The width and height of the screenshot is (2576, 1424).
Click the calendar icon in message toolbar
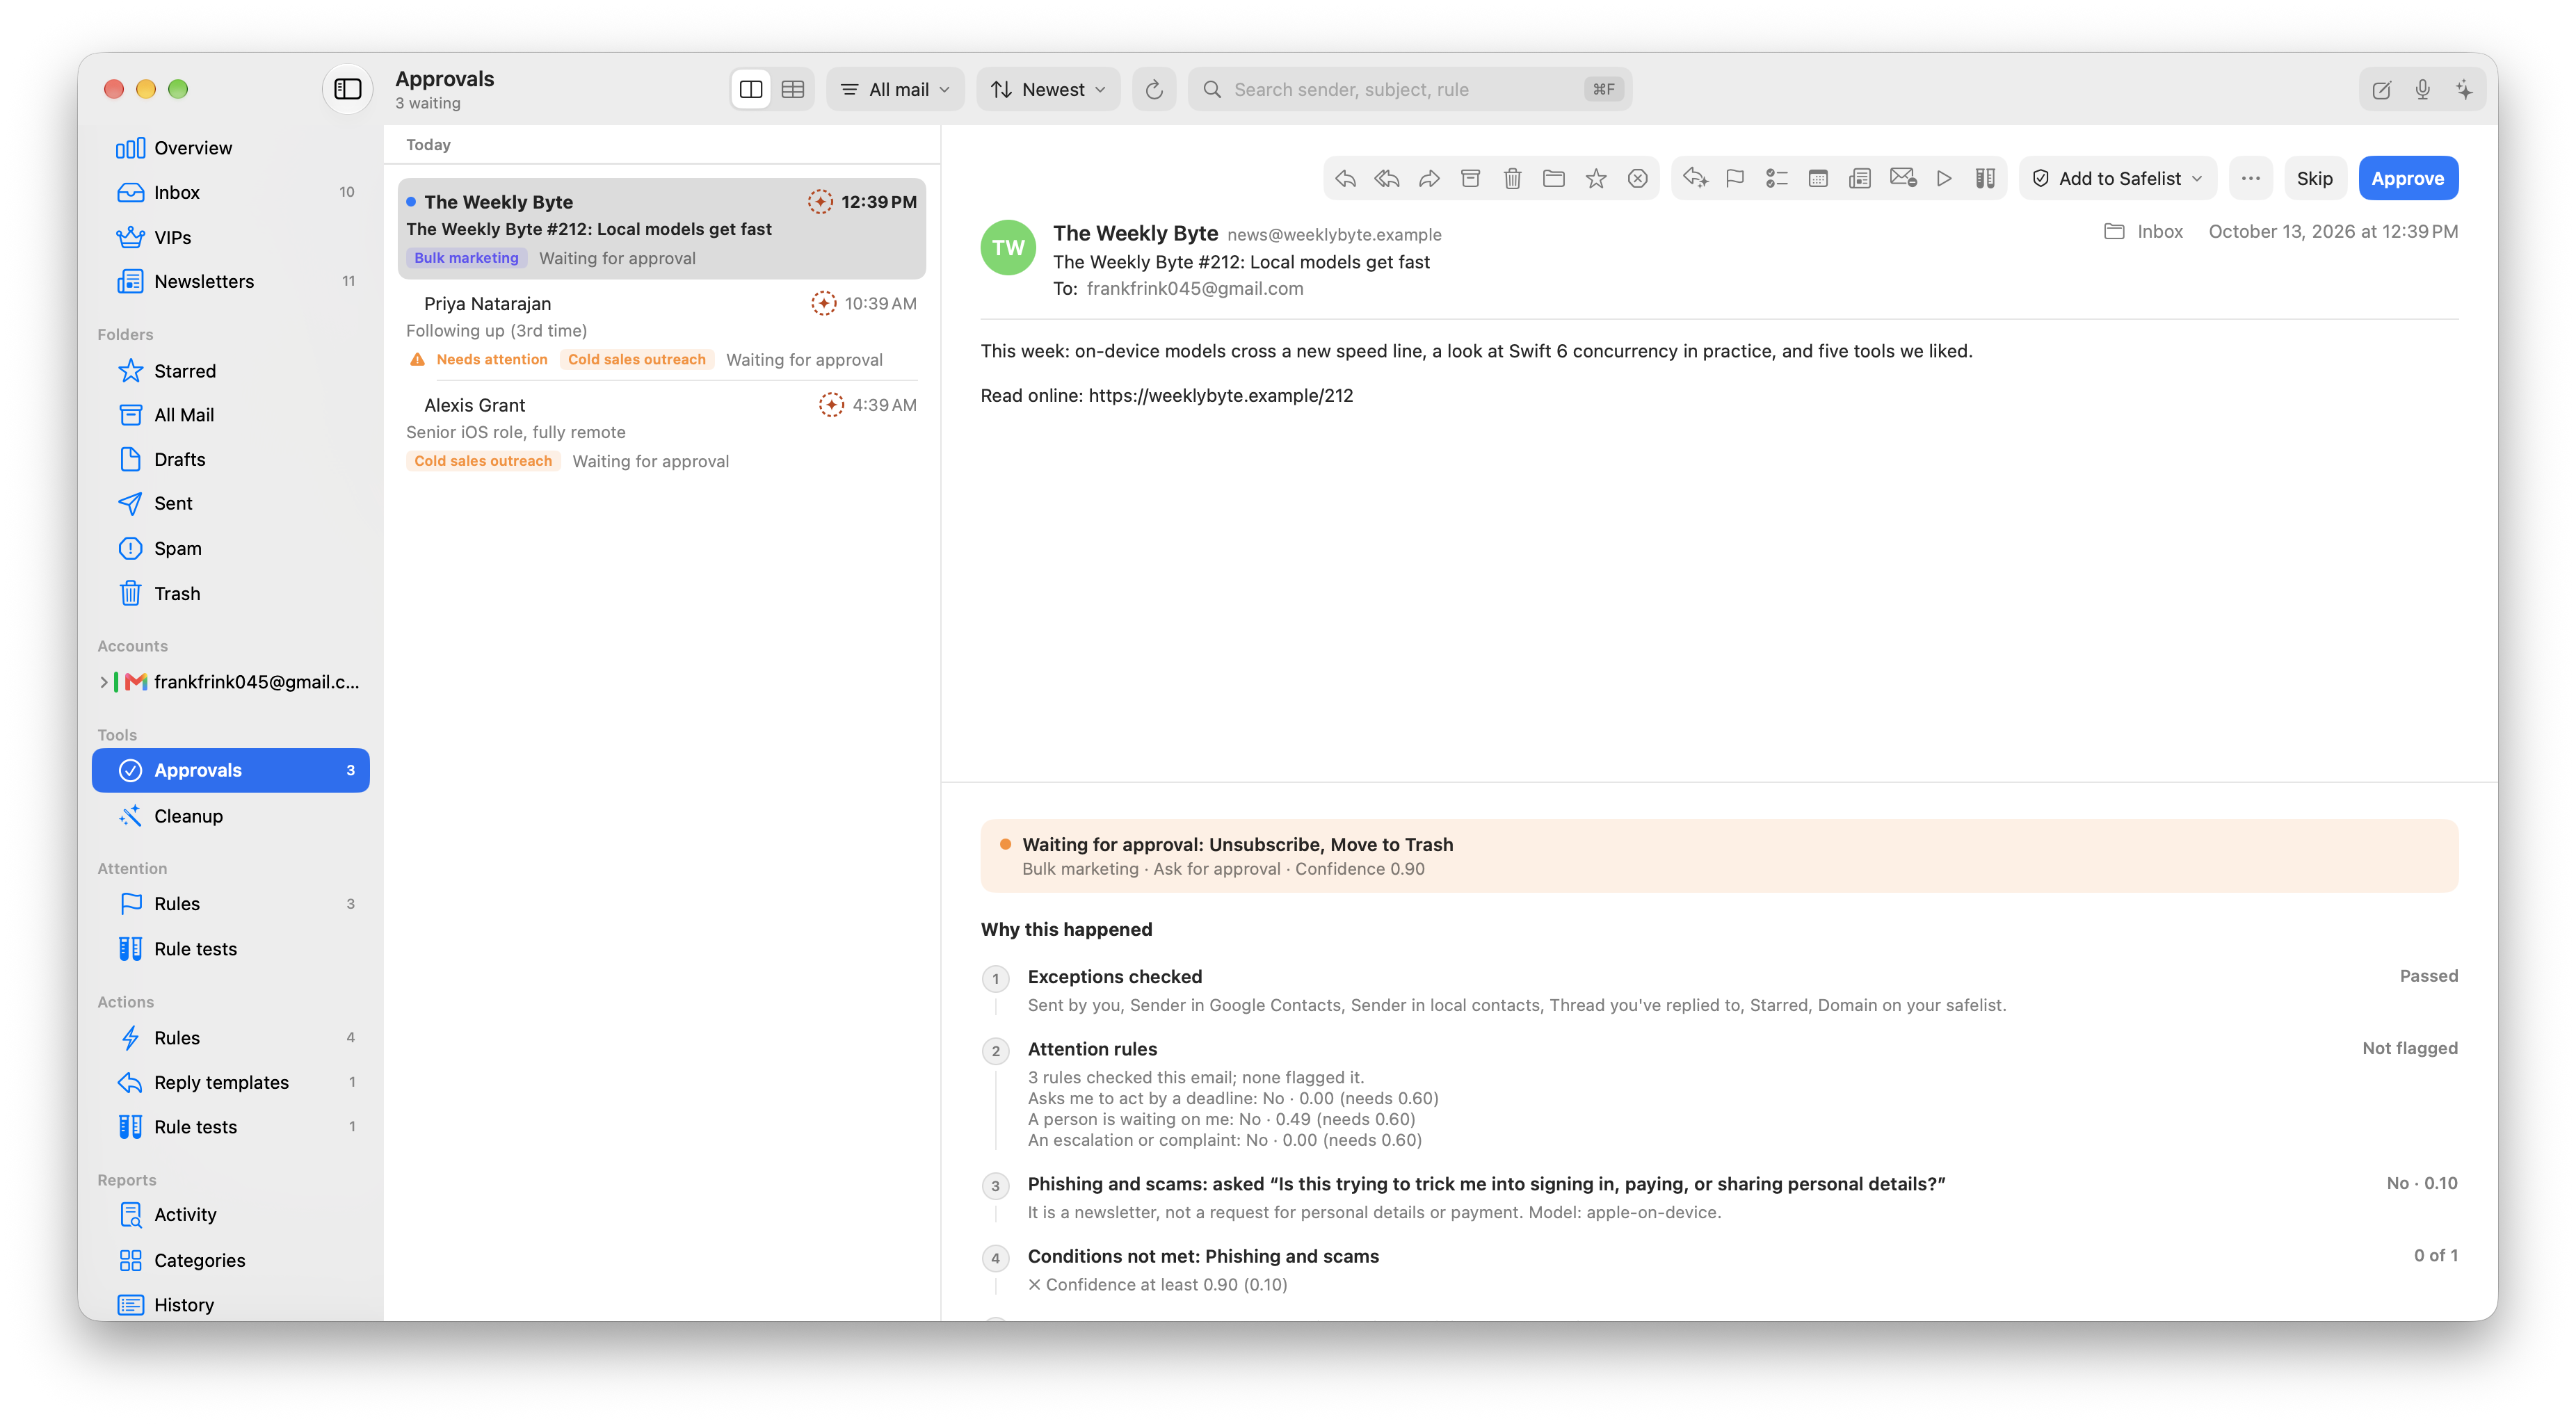point(1818,178)
